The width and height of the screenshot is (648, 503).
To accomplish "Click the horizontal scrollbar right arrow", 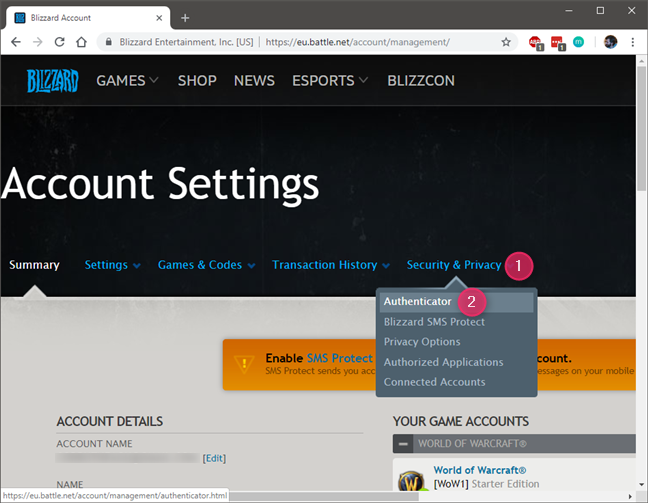I will coord(630,496).
